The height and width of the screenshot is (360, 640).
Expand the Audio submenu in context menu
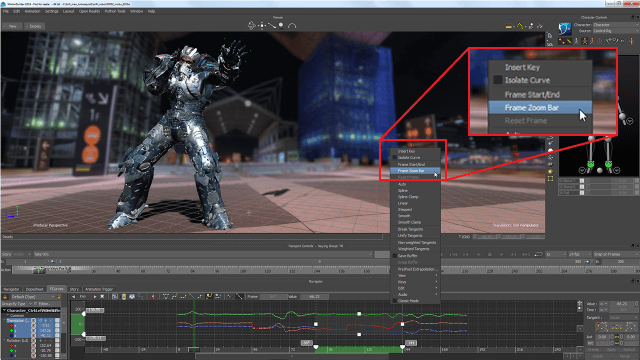click(x=415, y=294)
